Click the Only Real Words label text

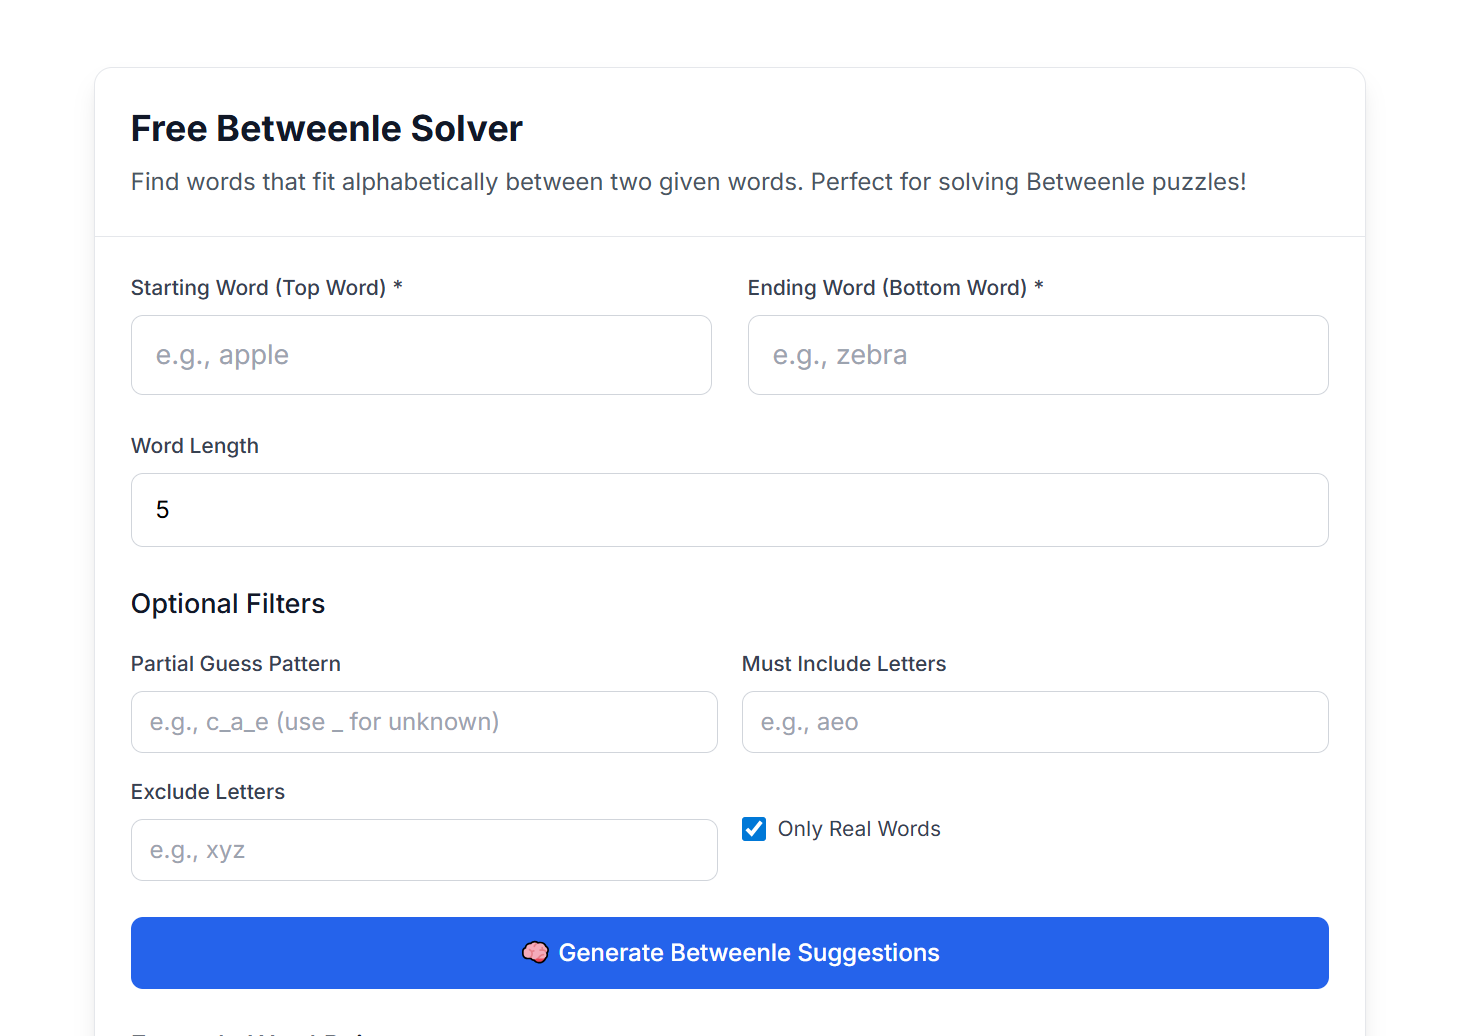click(858, 829)
